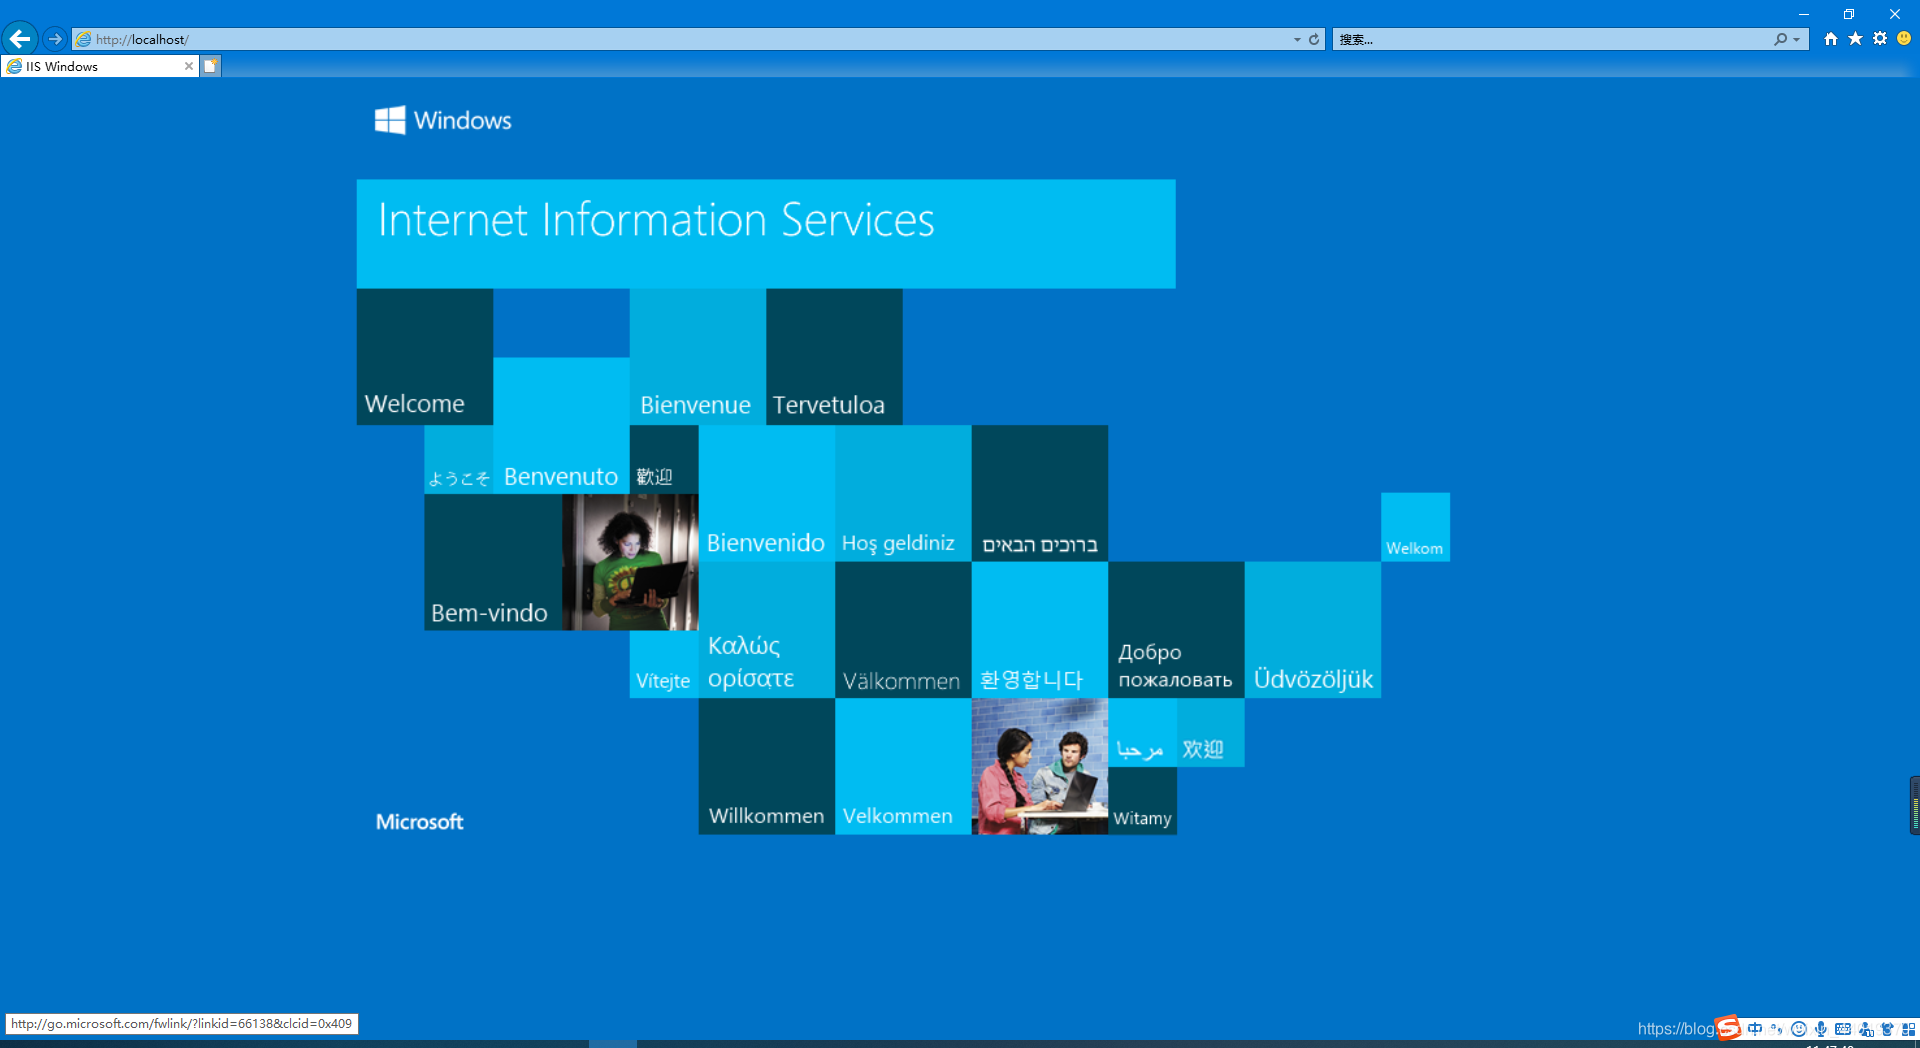Click the Internet Explorer page icon in address bar

tap(84, 39)
